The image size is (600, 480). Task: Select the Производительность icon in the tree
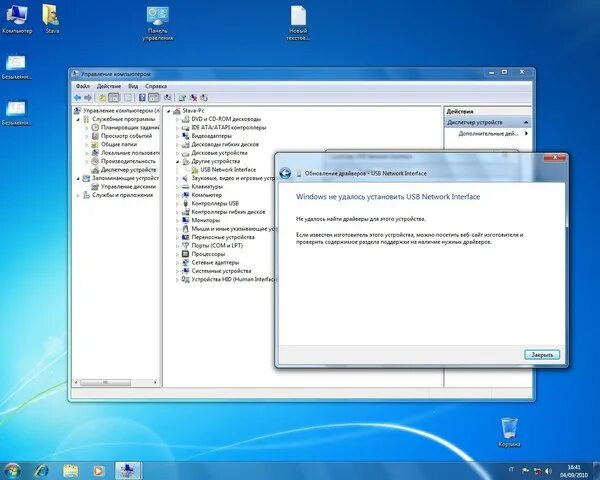pos(95,161)
